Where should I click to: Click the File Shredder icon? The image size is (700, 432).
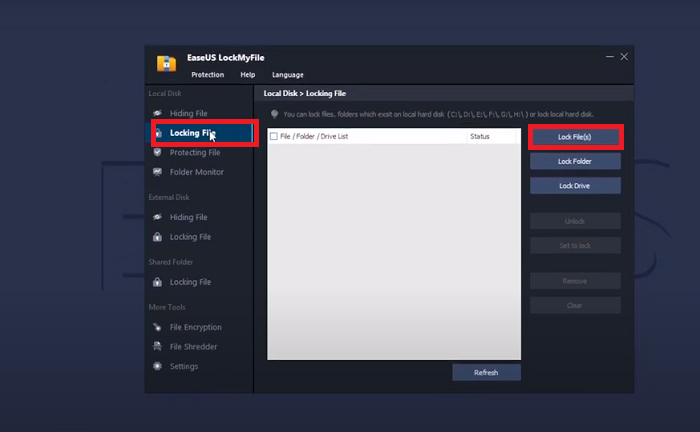(157, 346)
